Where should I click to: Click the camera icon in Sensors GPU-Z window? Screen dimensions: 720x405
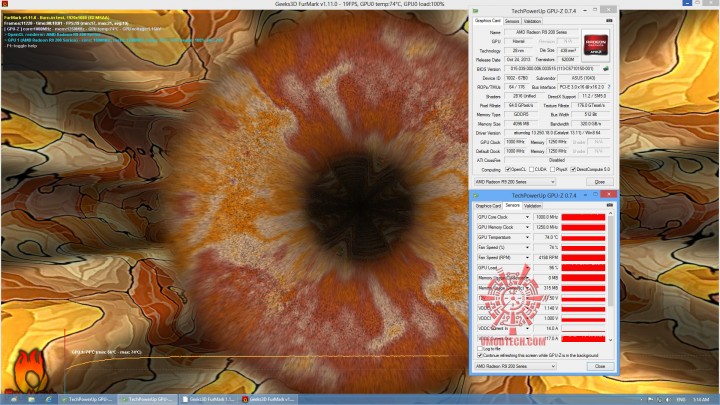609,205
